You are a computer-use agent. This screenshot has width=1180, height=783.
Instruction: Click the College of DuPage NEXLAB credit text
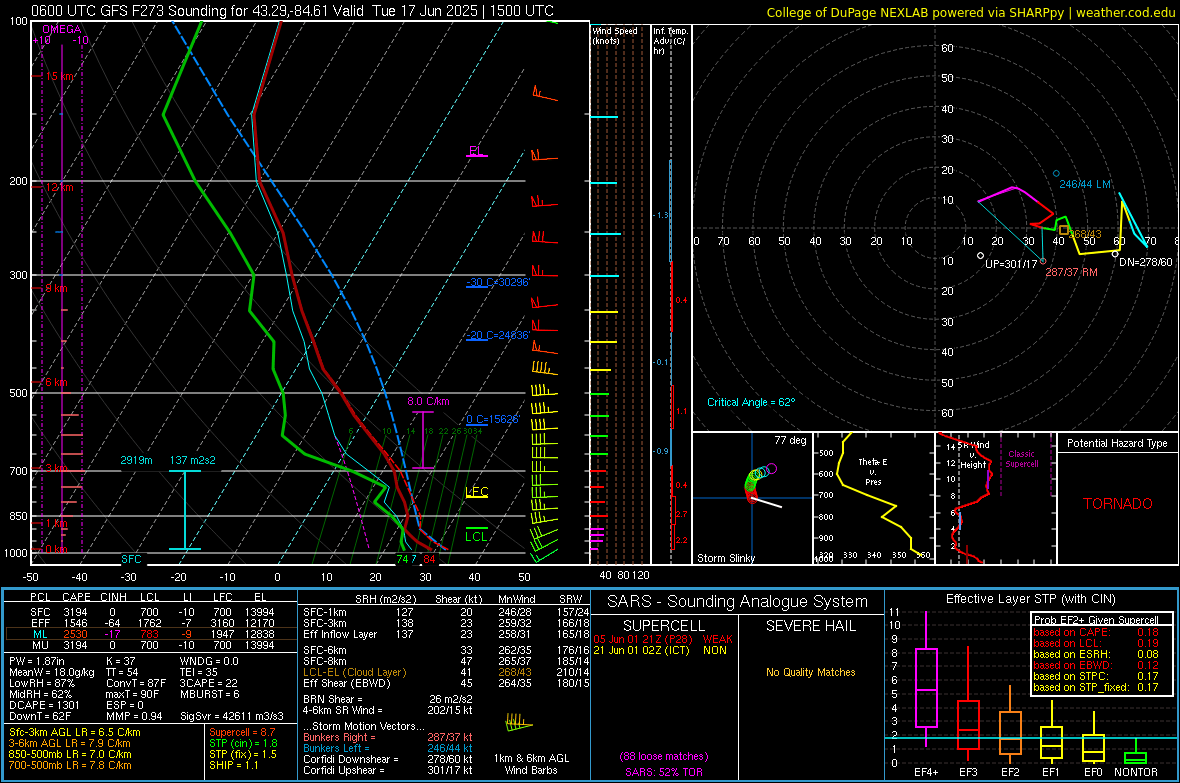click(x=970, y=12)
